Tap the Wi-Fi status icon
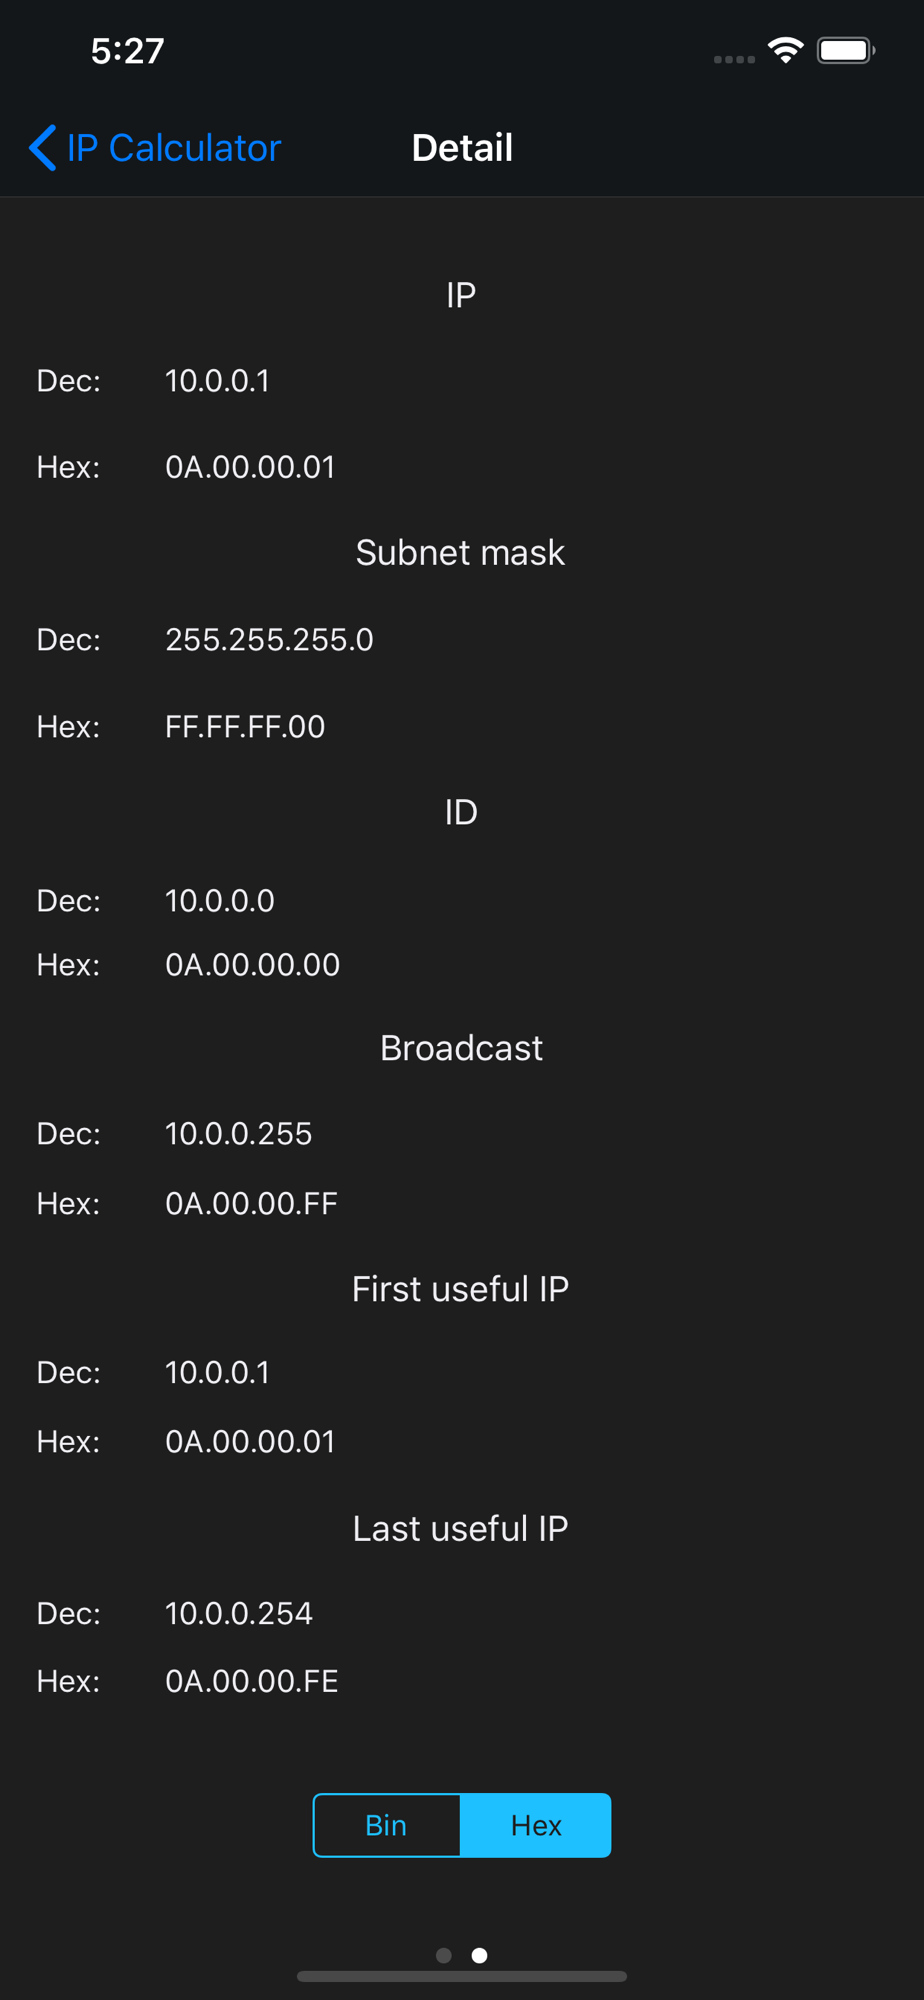This screenshot has width=924, height=2000. 786,50
